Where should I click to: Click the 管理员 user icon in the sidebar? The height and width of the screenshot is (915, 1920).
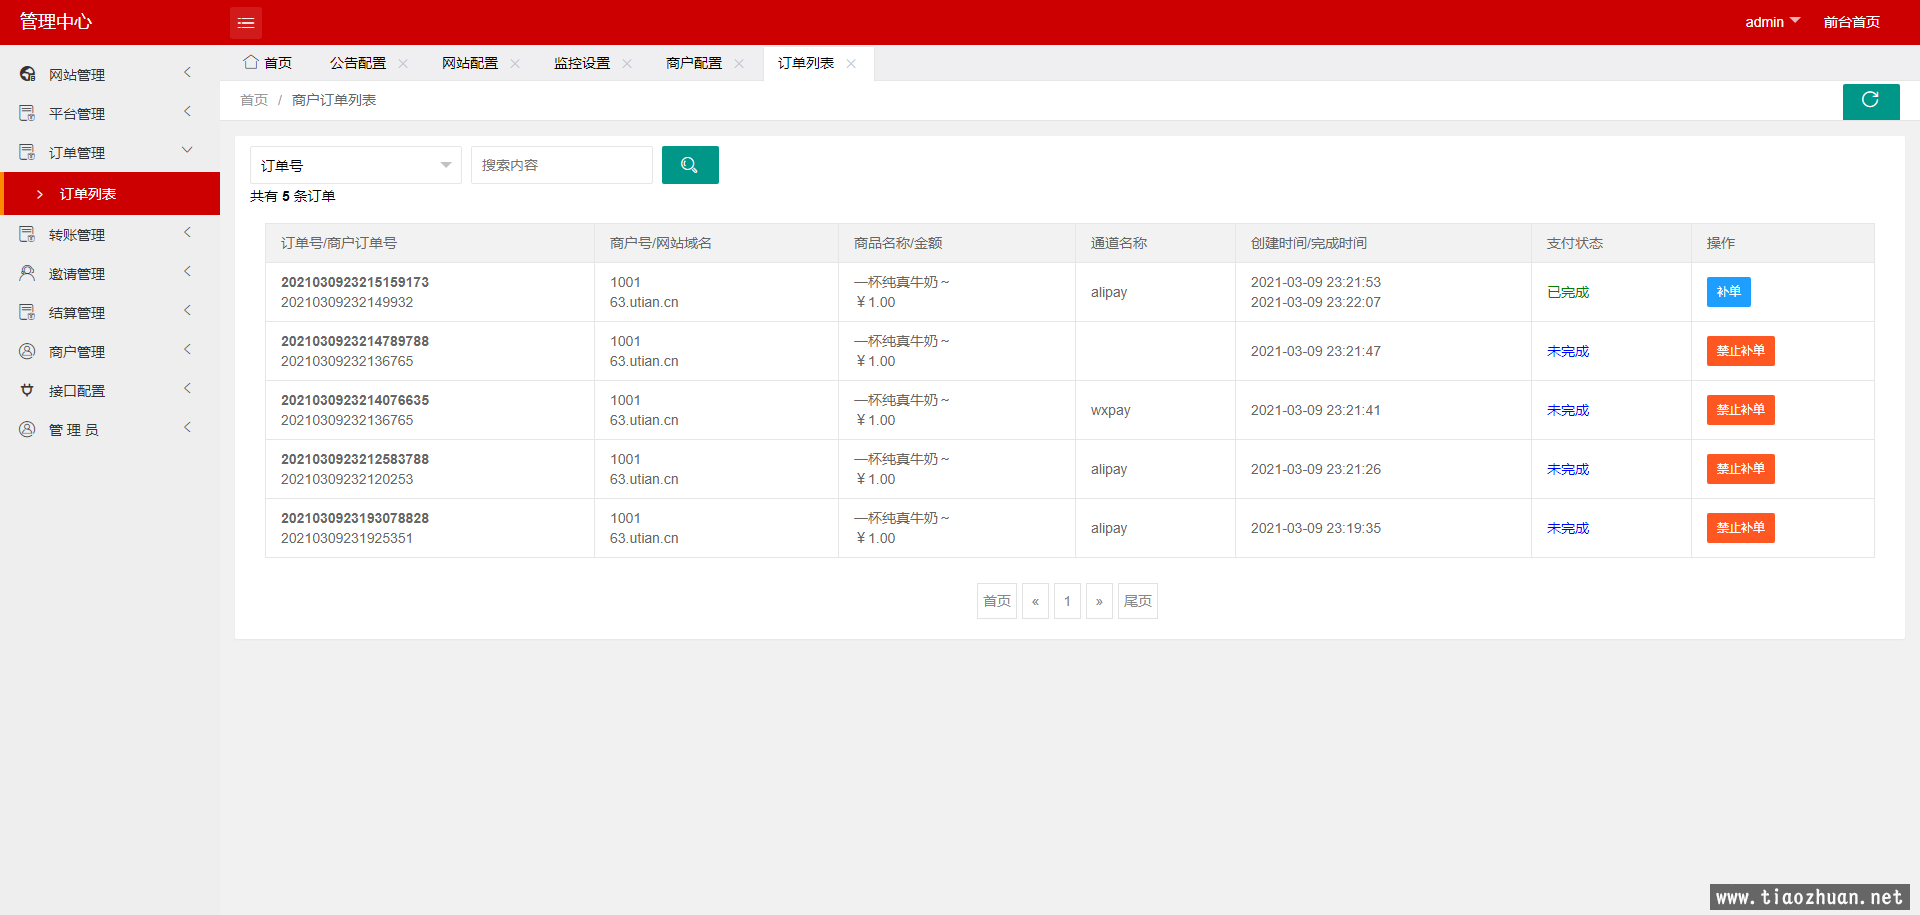click(28, 429)
